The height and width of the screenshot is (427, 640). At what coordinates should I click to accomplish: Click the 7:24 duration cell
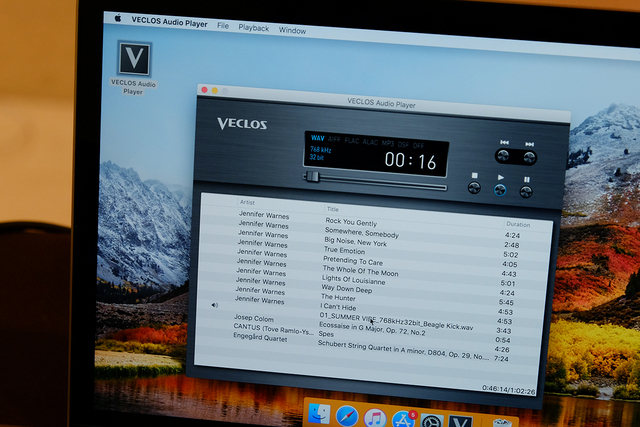pos(501,359)
